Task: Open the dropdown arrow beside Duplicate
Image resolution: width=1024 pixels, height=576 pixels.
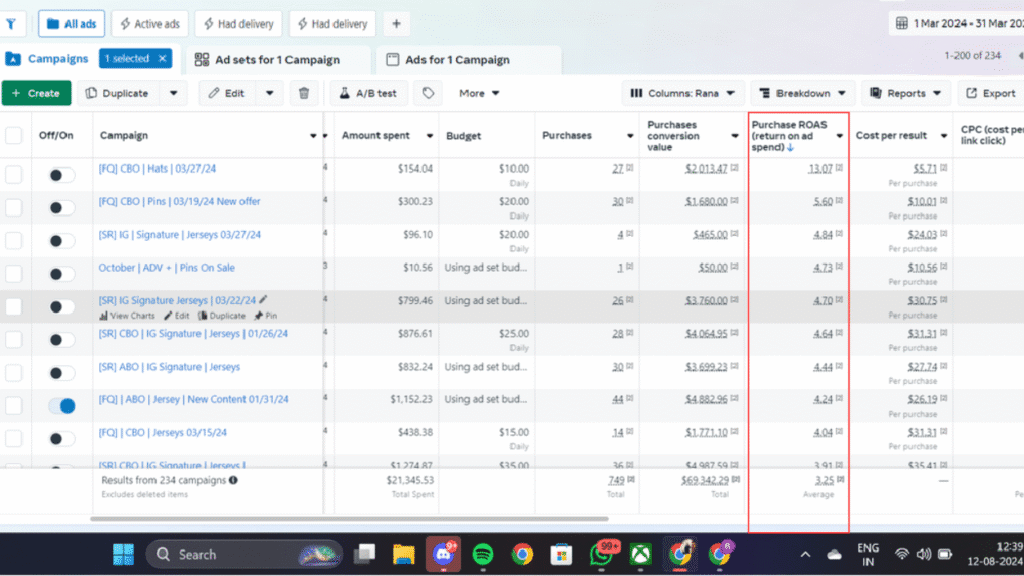Action: (x=174, y=93)
